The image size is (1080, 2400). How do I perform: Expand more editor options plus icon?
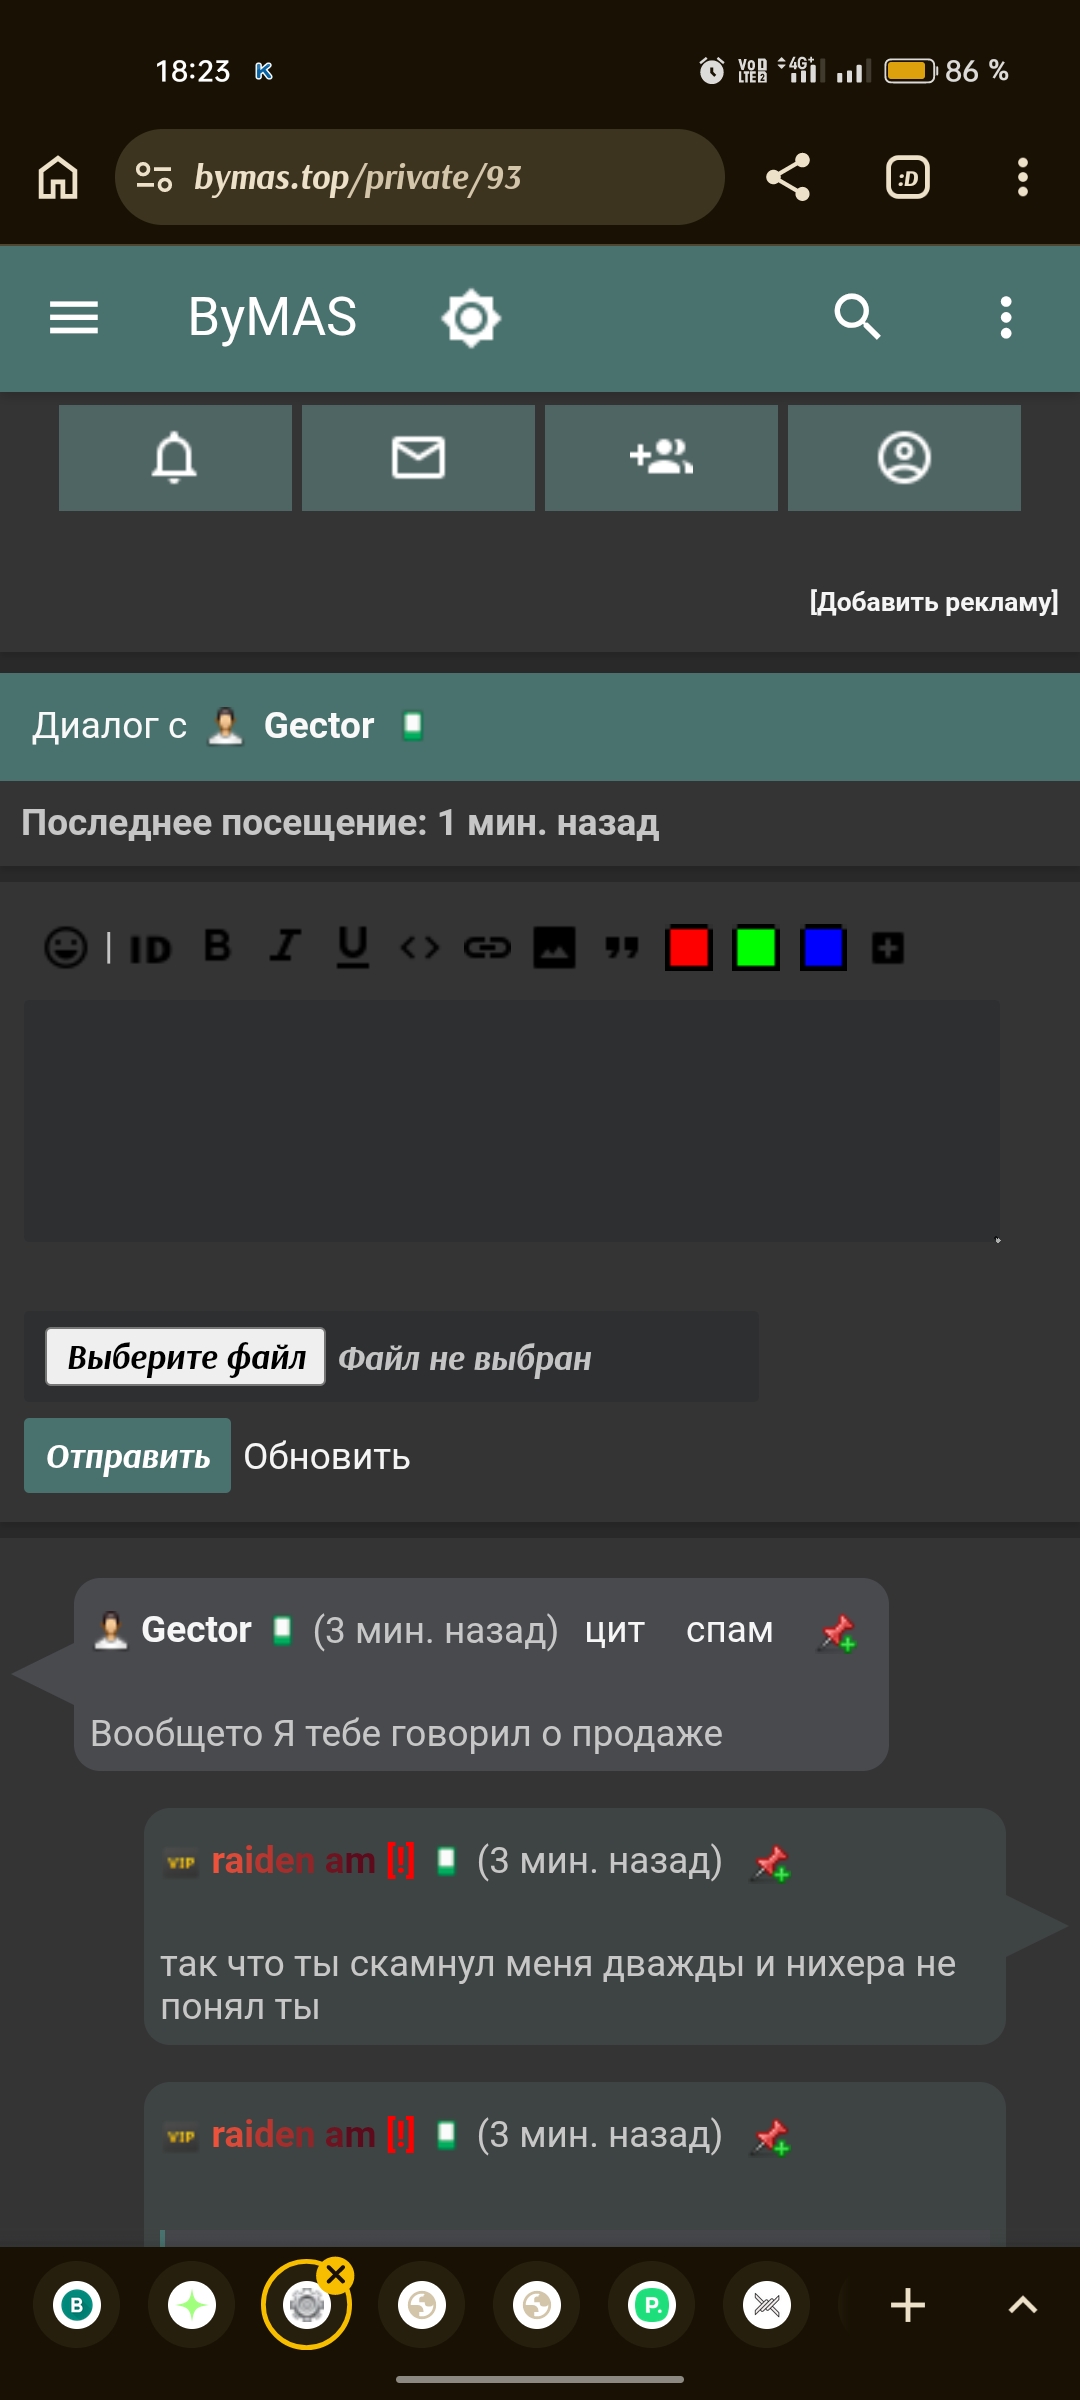pyautogui.click(x=888, y=948)
